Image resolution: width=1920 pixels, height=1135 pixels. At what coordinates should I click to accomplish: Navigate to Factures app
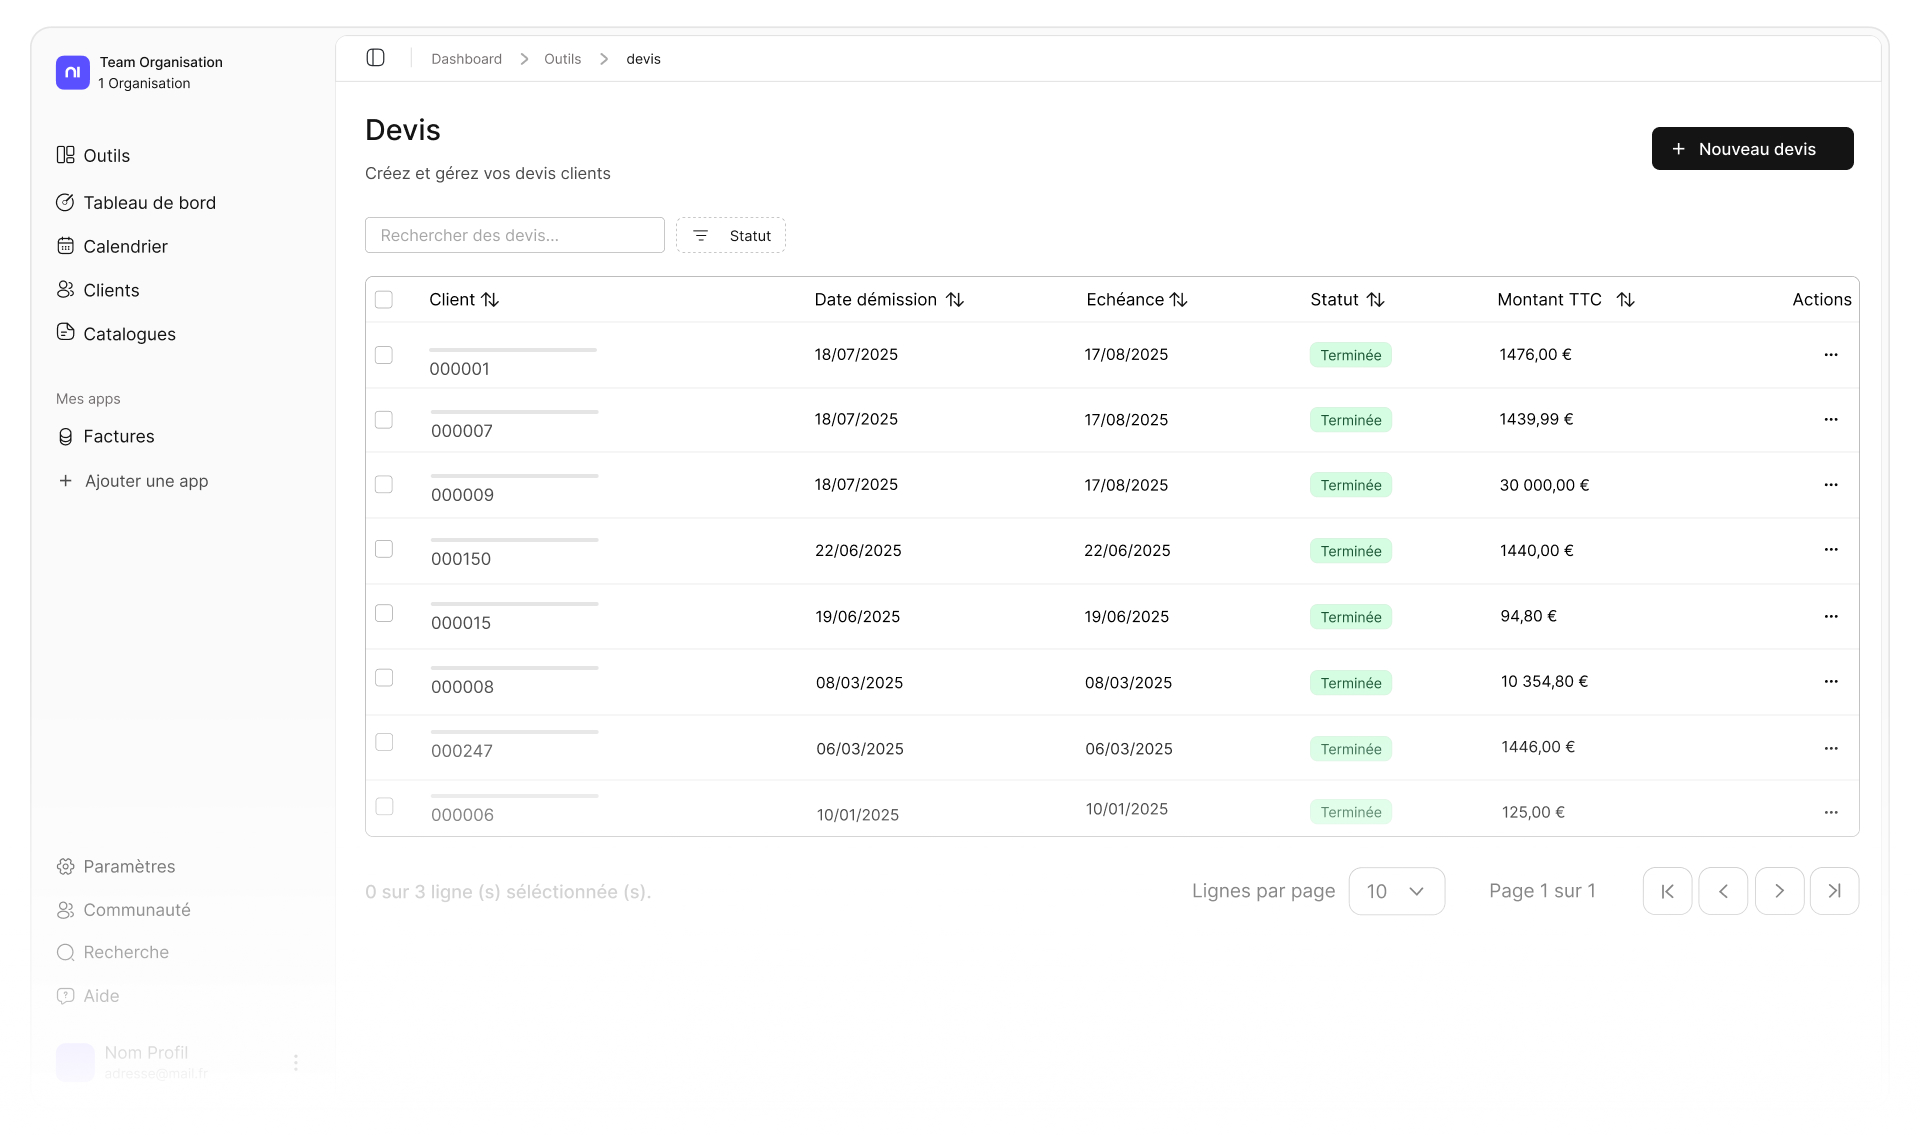[x=118, y=437]
